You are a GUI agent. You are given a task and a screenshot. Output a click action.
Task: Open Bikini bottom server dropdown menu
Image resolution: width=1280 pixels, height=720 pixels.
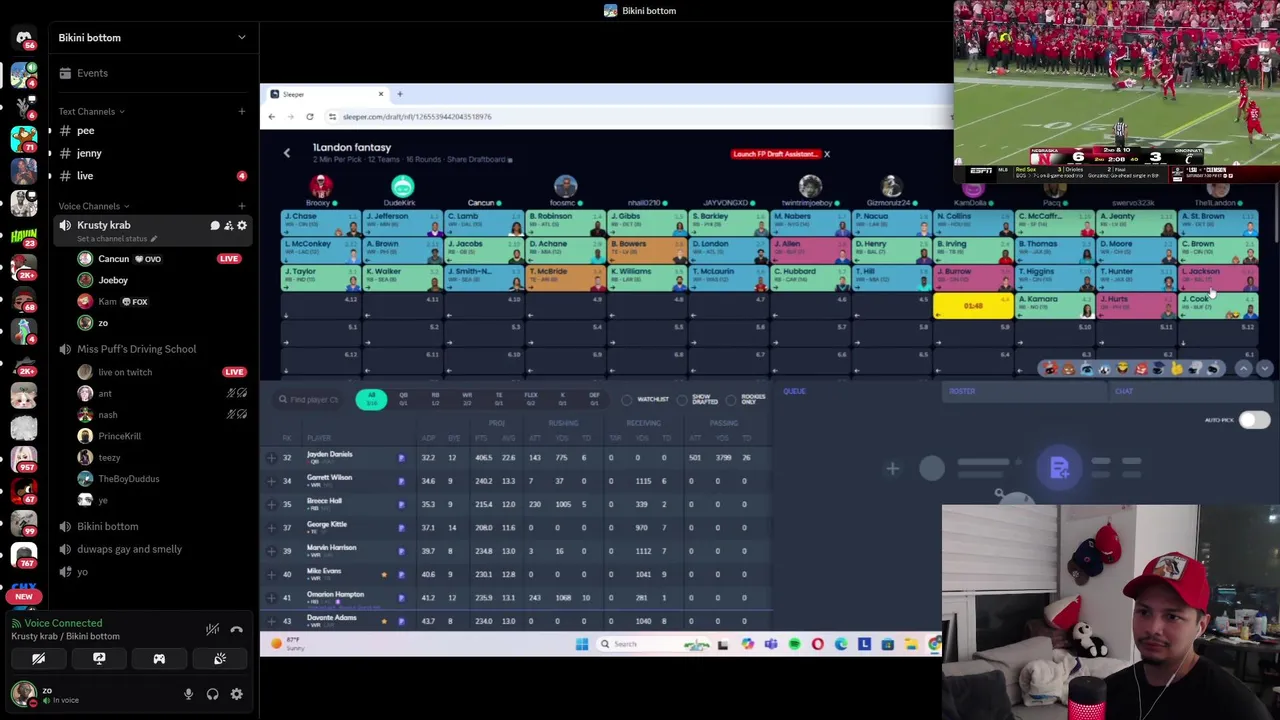tap(241, 38)
